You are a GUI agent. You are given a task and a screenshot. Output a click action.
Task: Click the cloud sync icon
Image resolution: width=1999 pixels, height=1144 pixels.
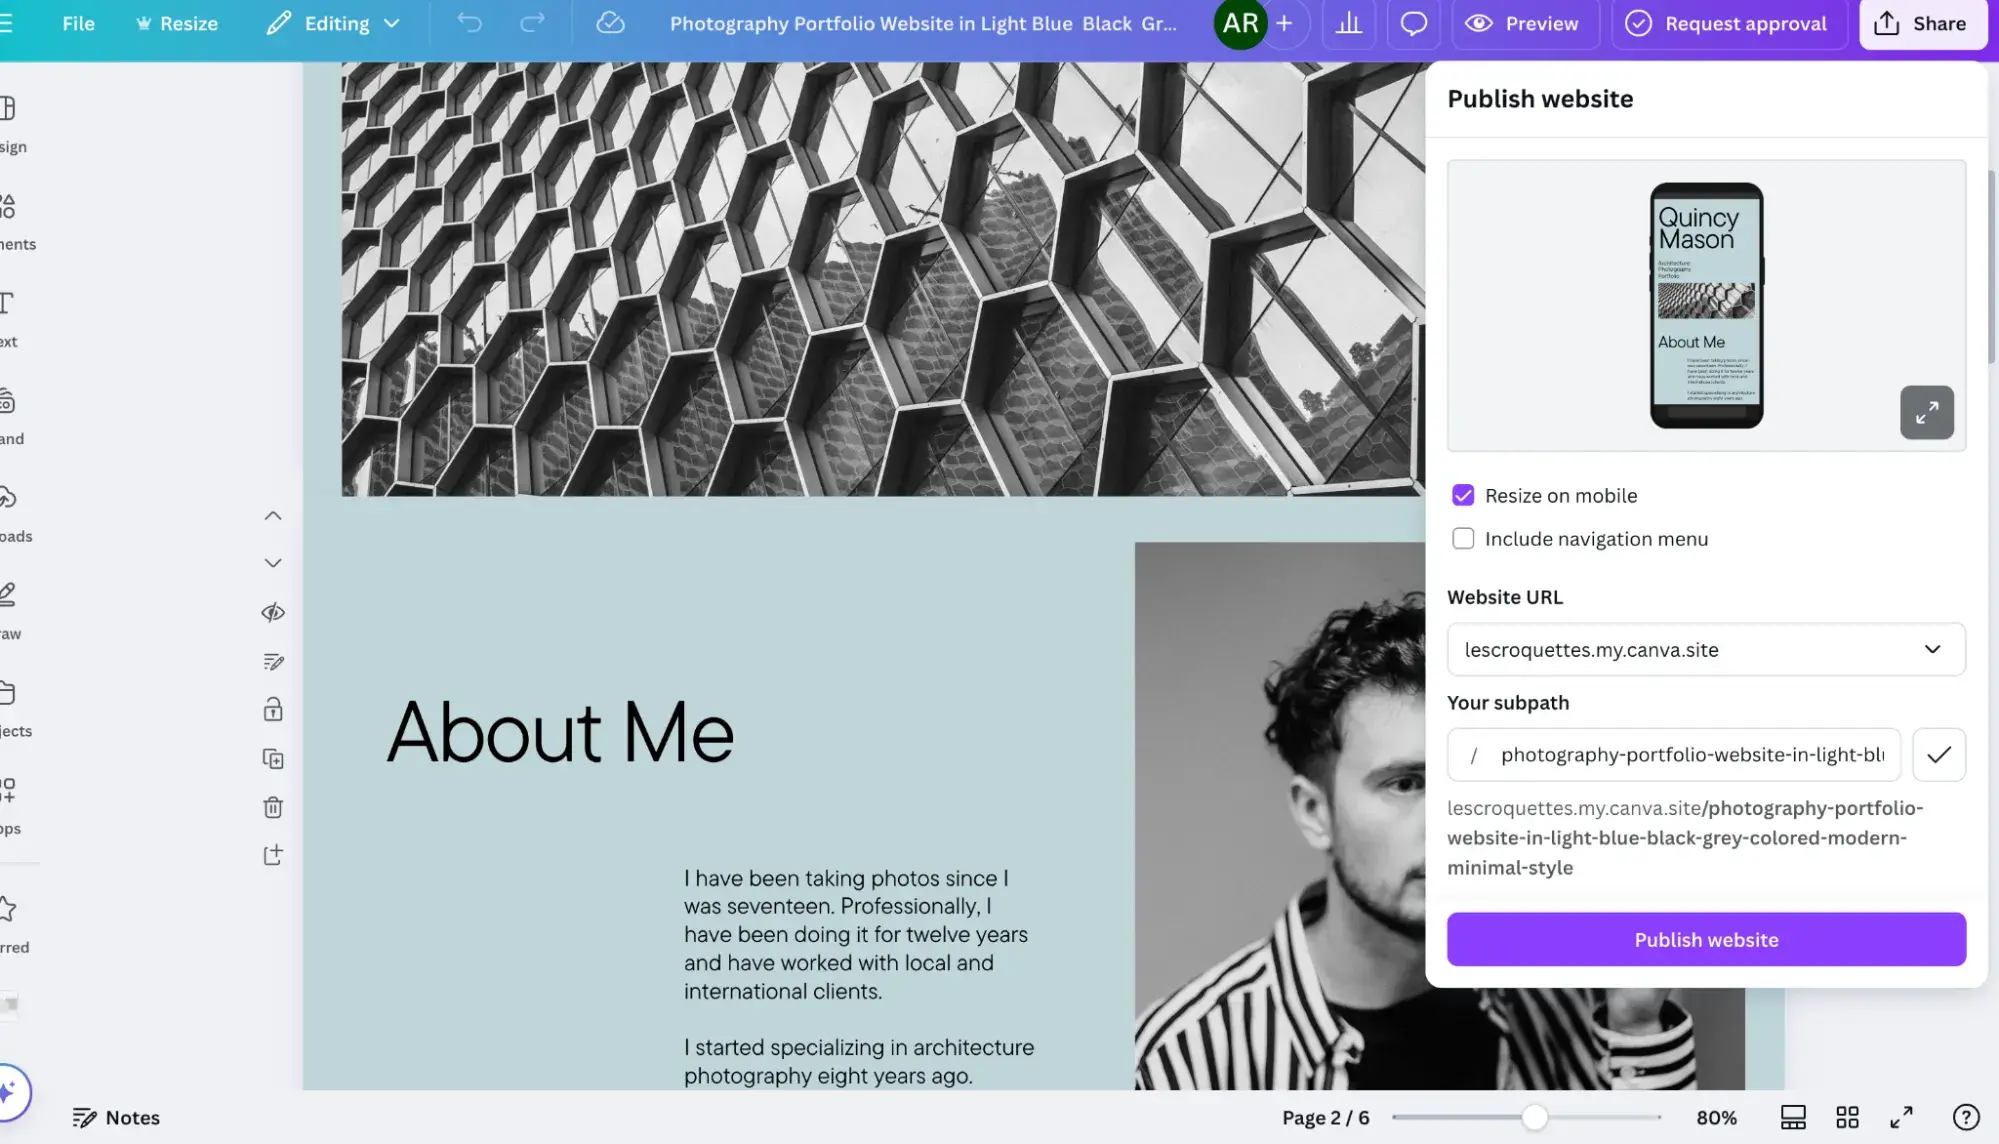(610, 23)
